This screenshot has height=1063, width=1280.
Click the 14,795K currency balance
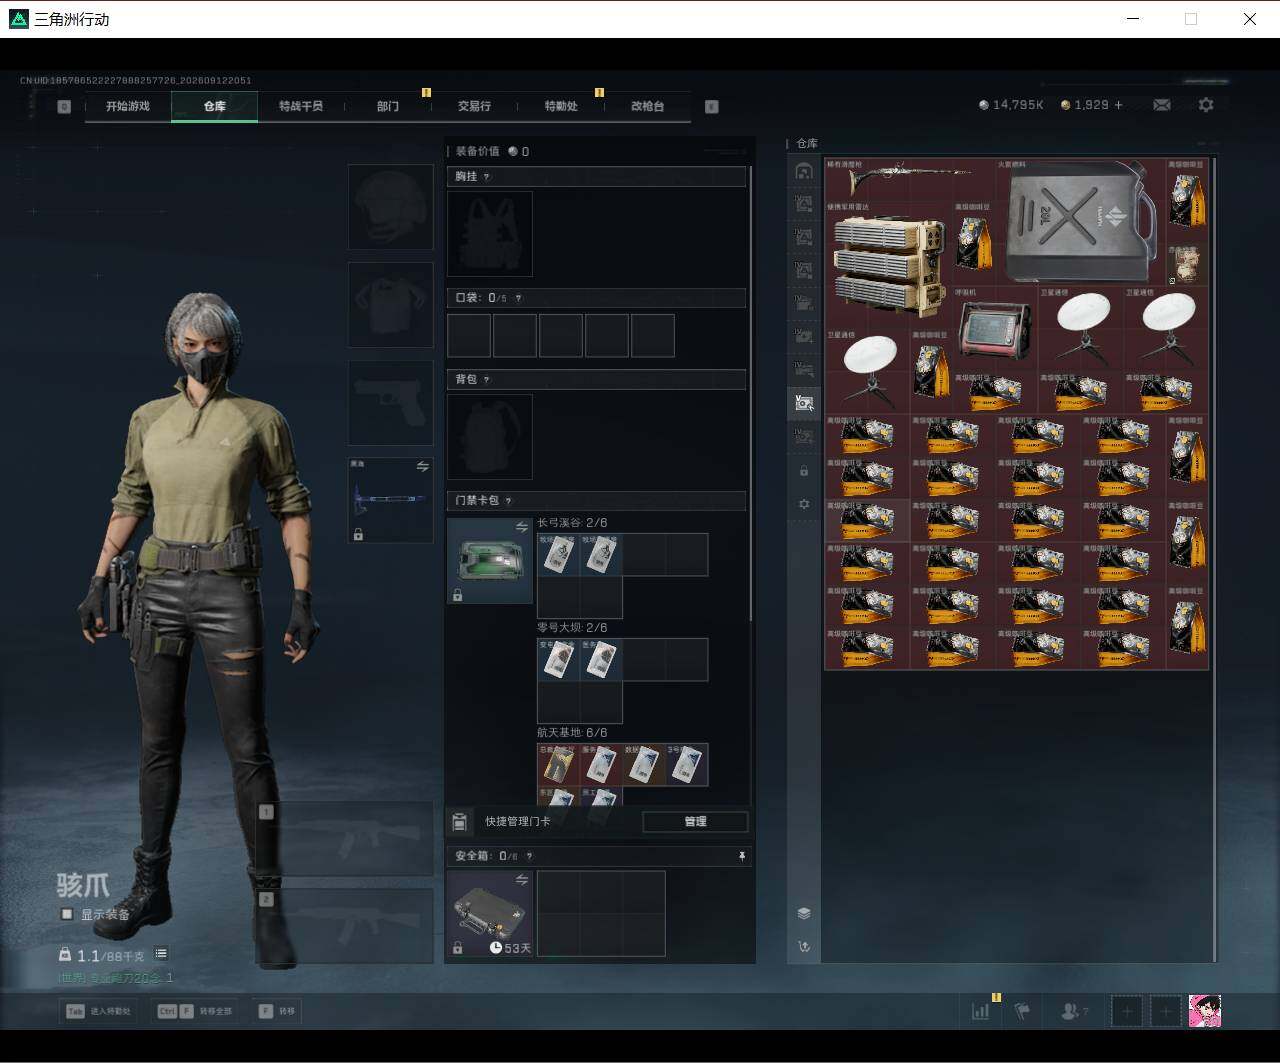1012,105
